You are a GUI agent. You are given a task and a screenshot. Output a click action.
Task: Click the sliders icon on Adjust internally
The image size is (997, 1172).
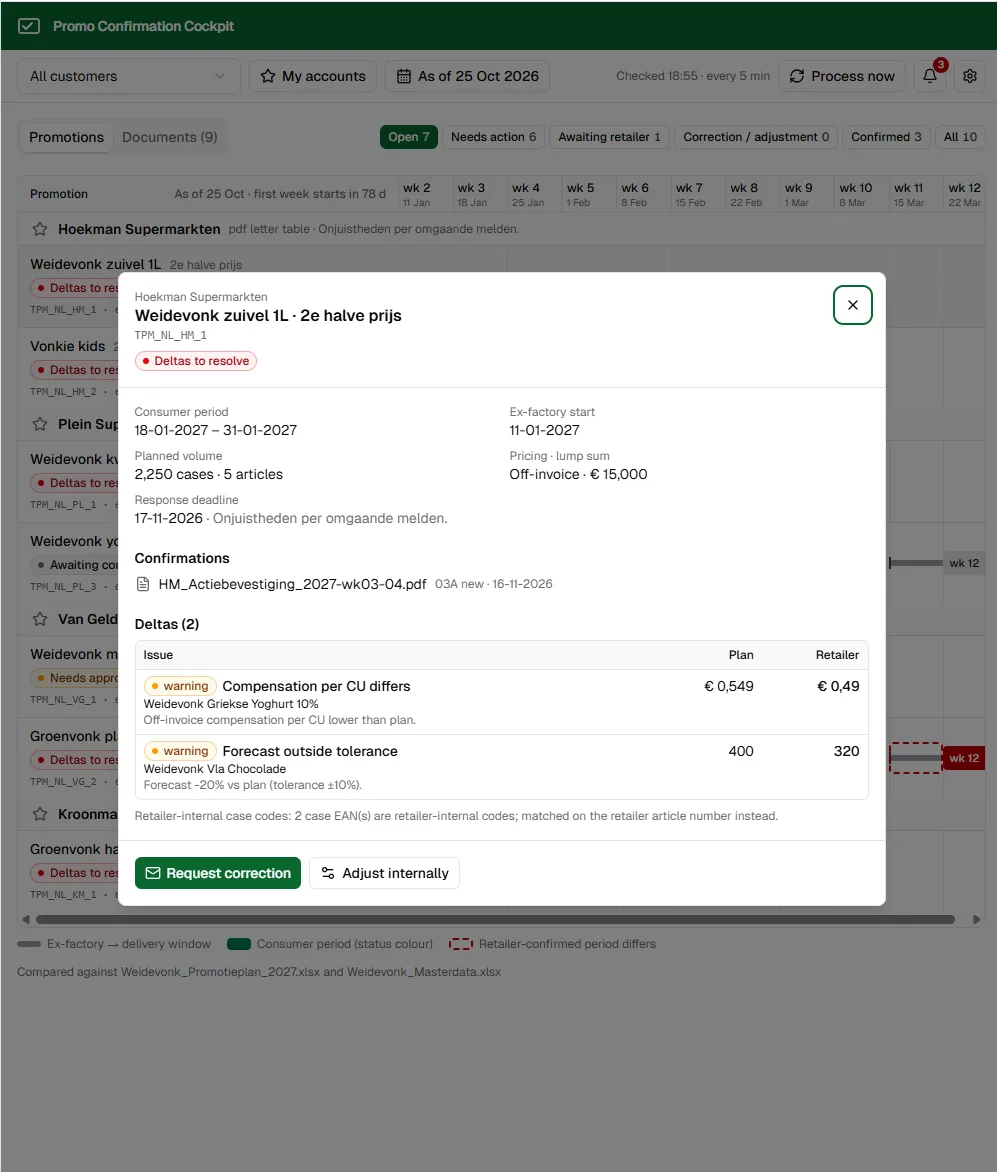[327, 873]
